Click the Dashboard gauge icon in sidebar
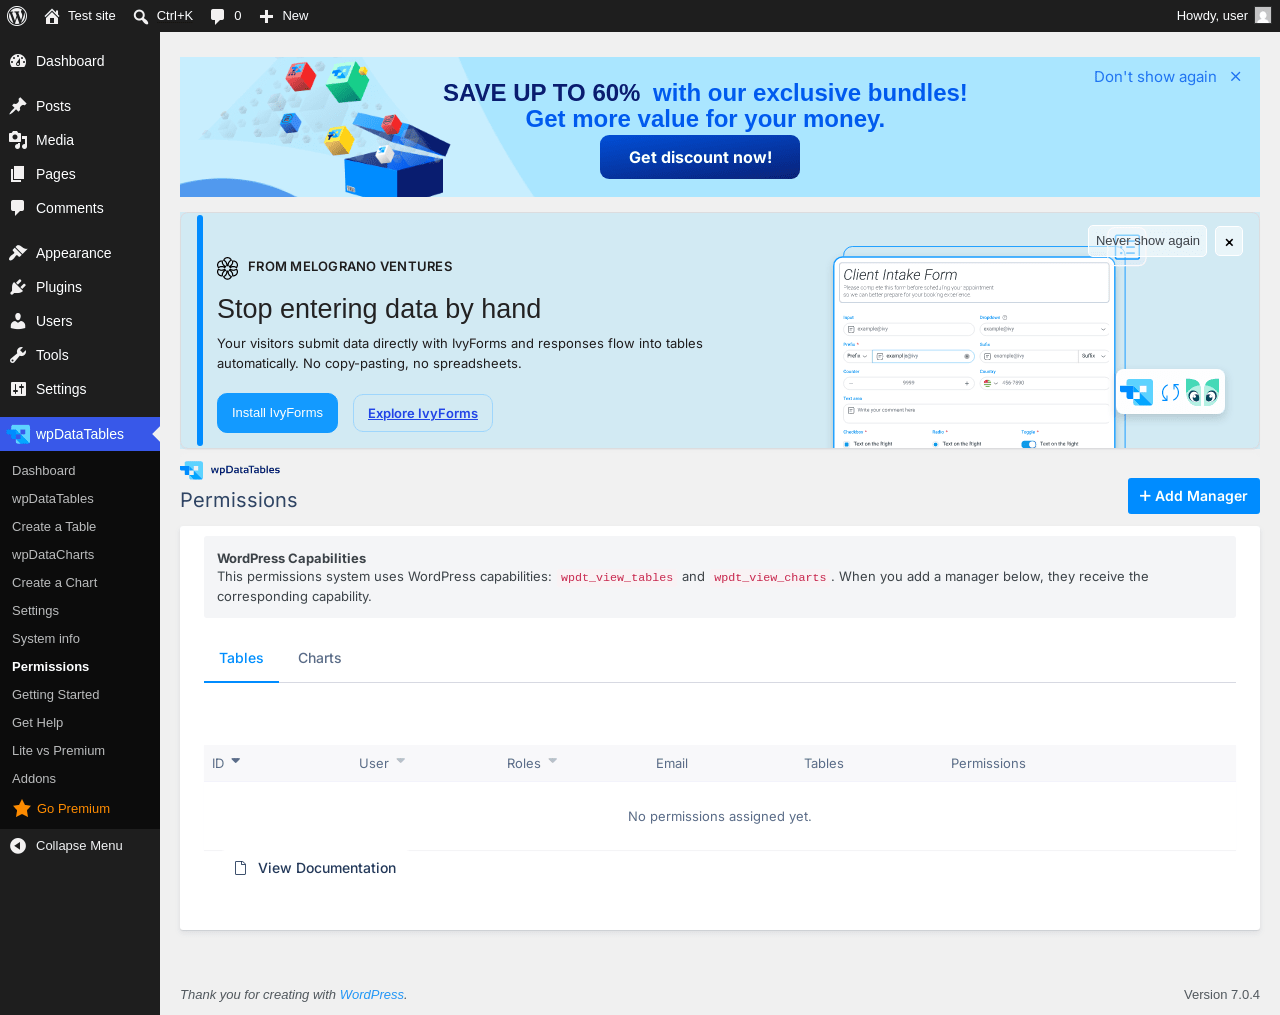 click(x=18, y=61)
